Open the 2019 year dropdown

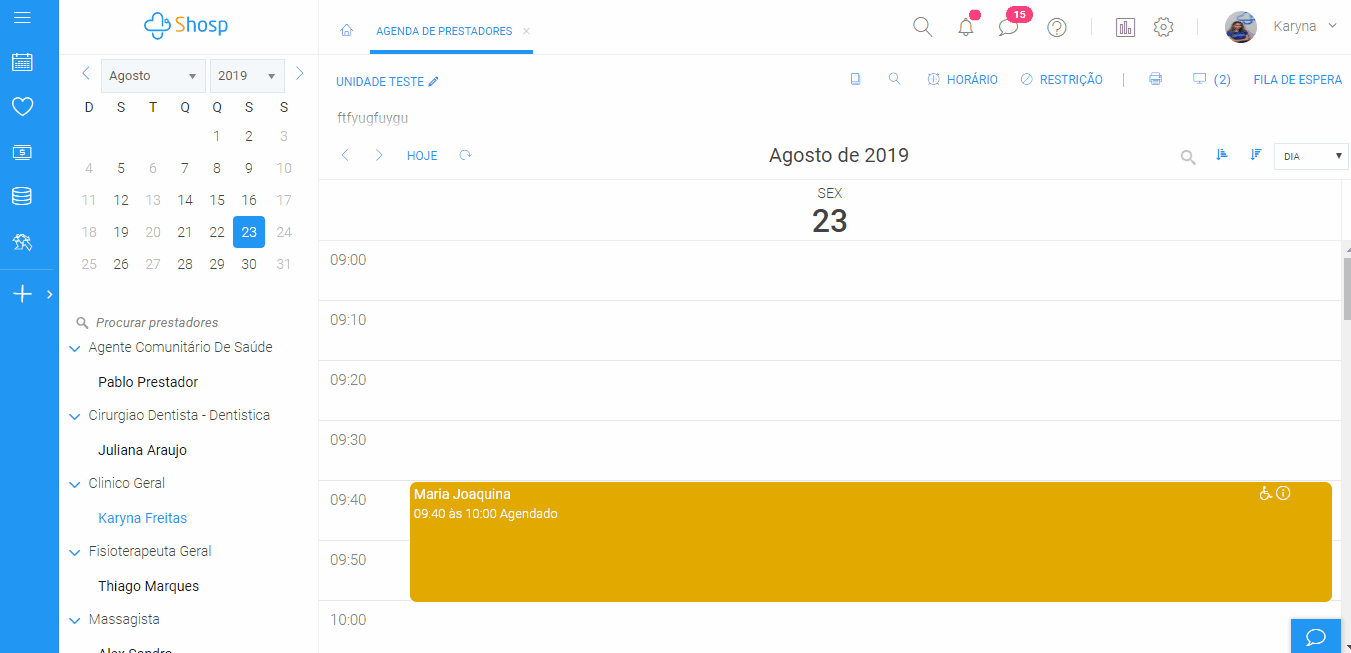(x=246, y=76)
